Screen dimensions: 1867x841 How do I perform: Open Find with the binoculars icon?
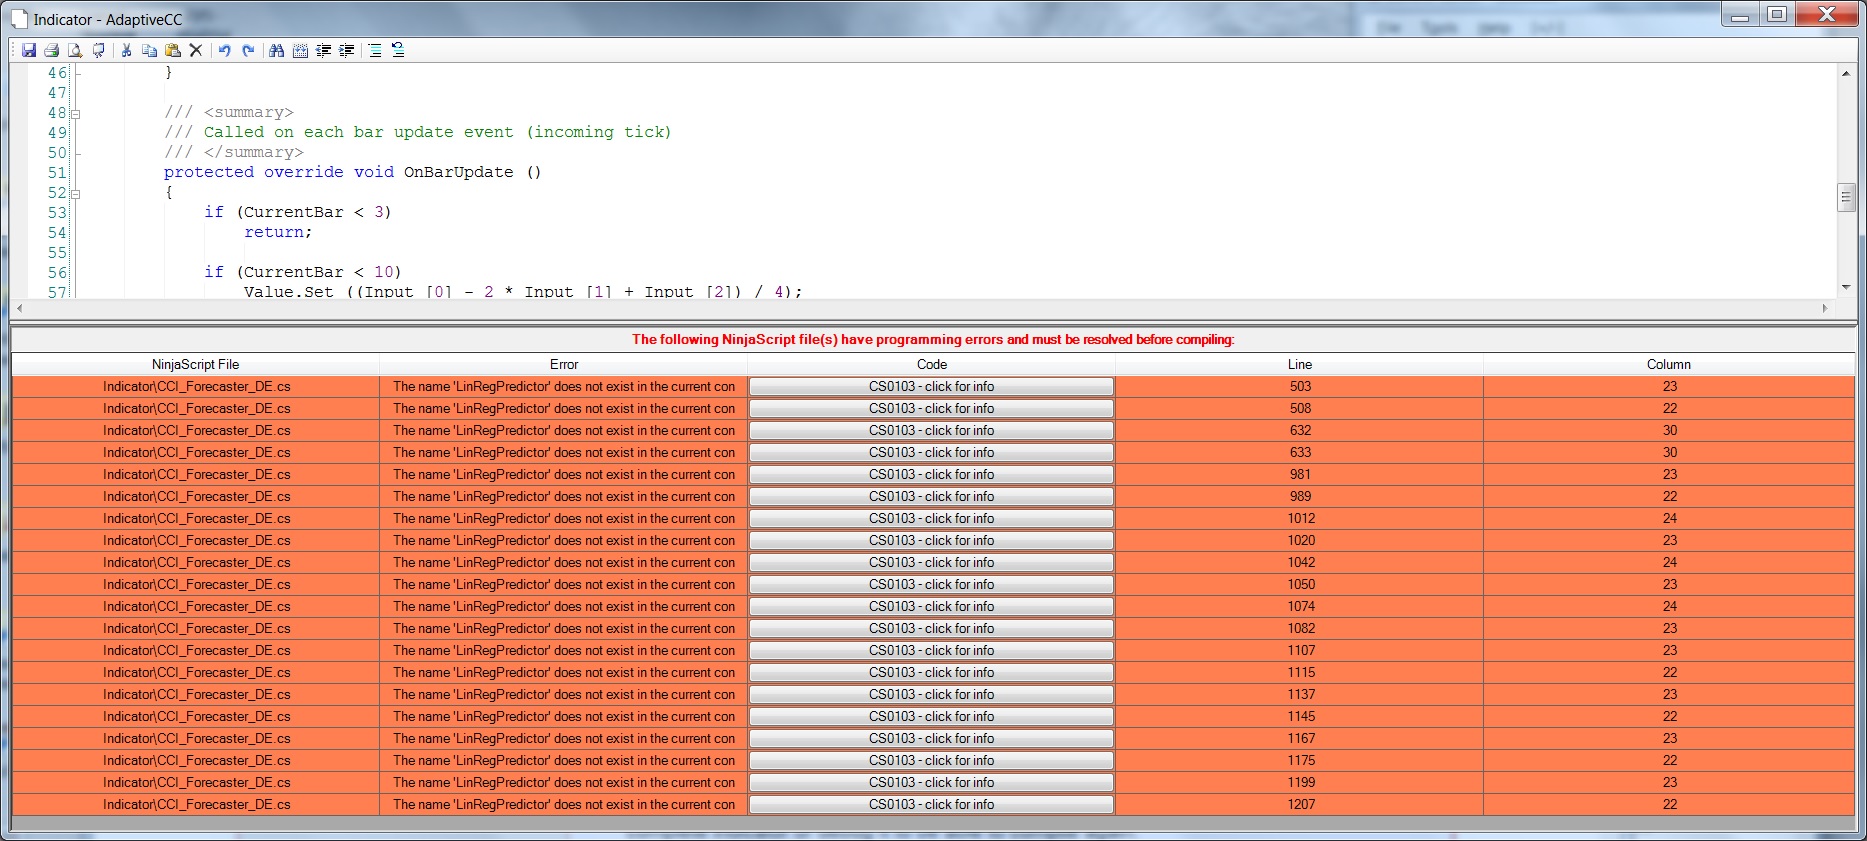point(277,50)
